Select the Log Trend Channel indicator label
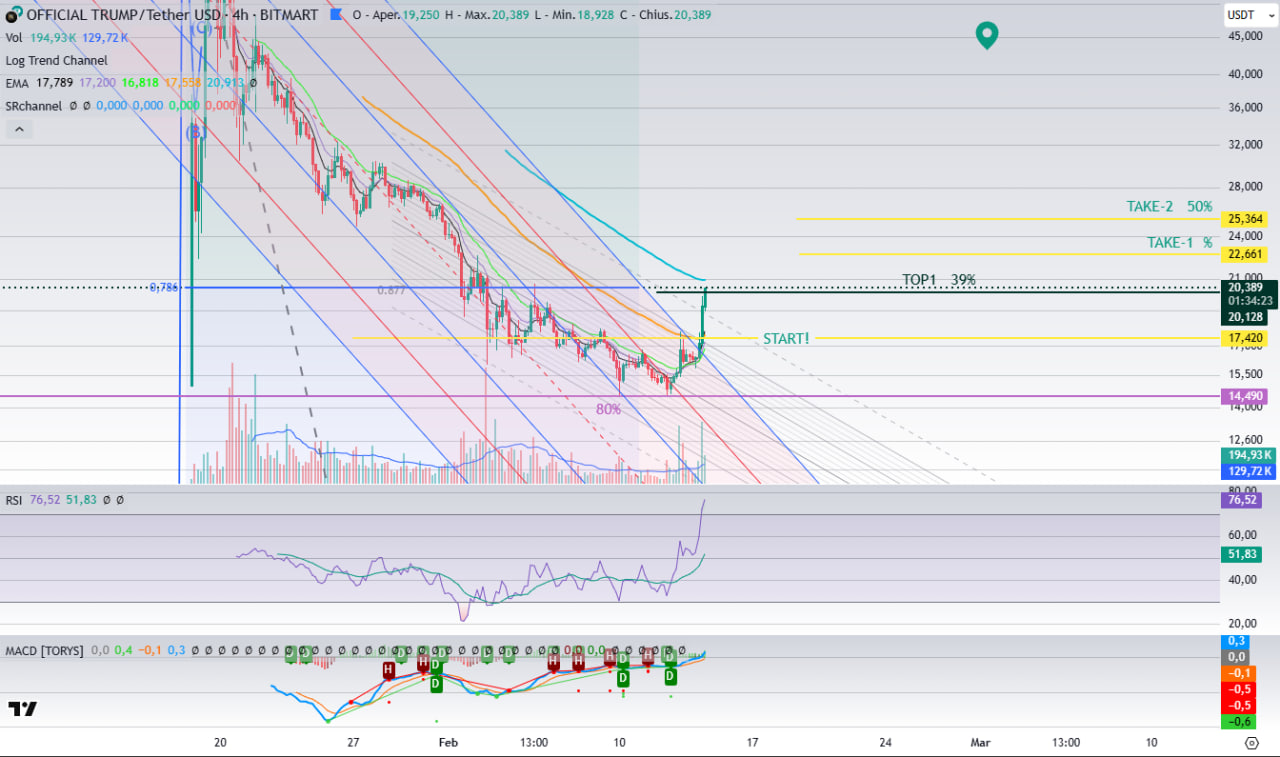The width and height of the screenshot is (1280, 757). coord(57,60)
